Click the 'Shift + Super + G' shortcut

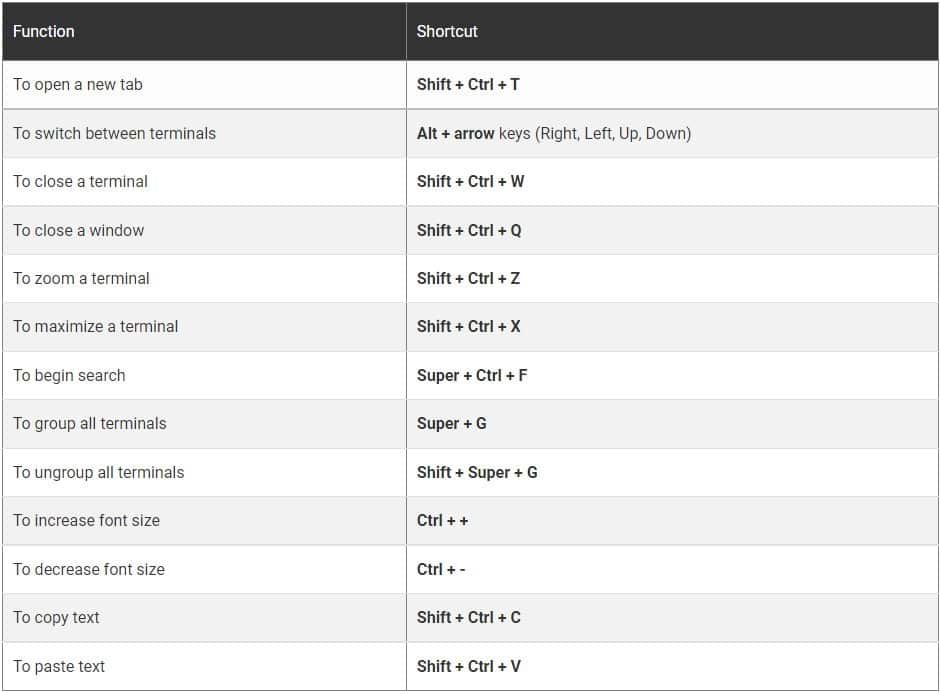(x=477, y=472)
